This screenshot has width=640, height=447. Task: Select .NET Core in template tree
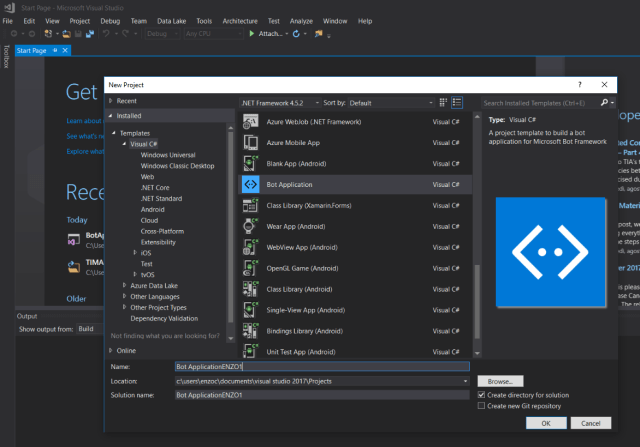coord(155,187)
